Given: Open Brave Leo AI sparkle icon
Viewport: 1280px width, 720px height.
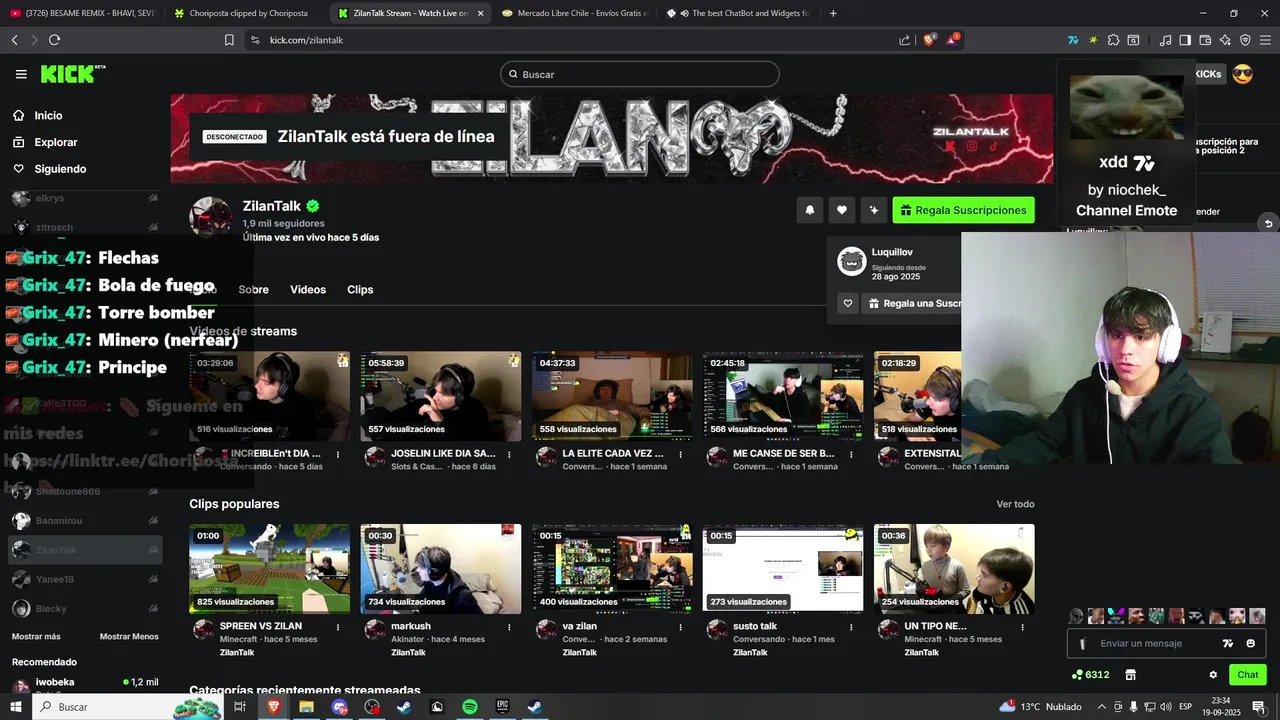Looking at the screenshot, I should [1225, 40].
